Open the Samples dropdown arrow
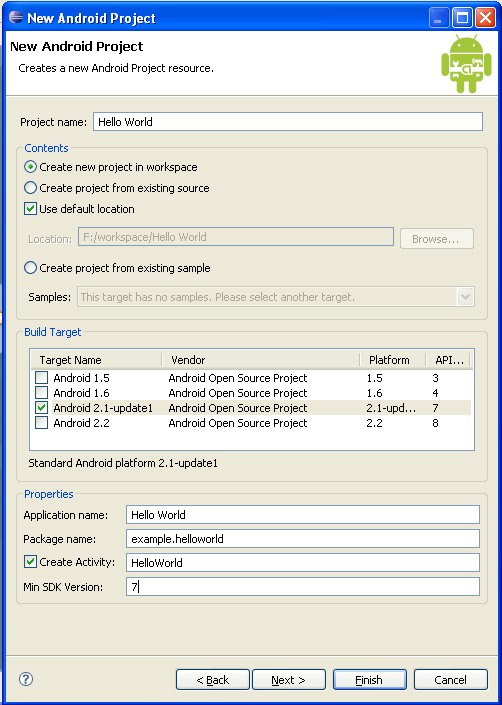The image size is (502, 705). tap(466, 297)
